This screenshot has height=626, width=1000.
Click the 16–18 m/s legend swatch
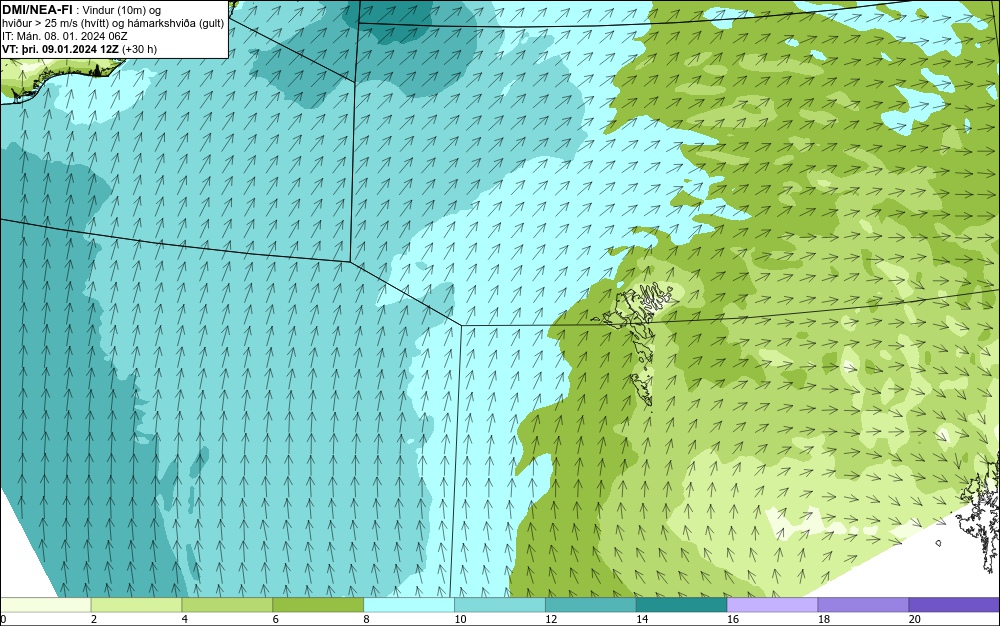(x=772, y=604)
